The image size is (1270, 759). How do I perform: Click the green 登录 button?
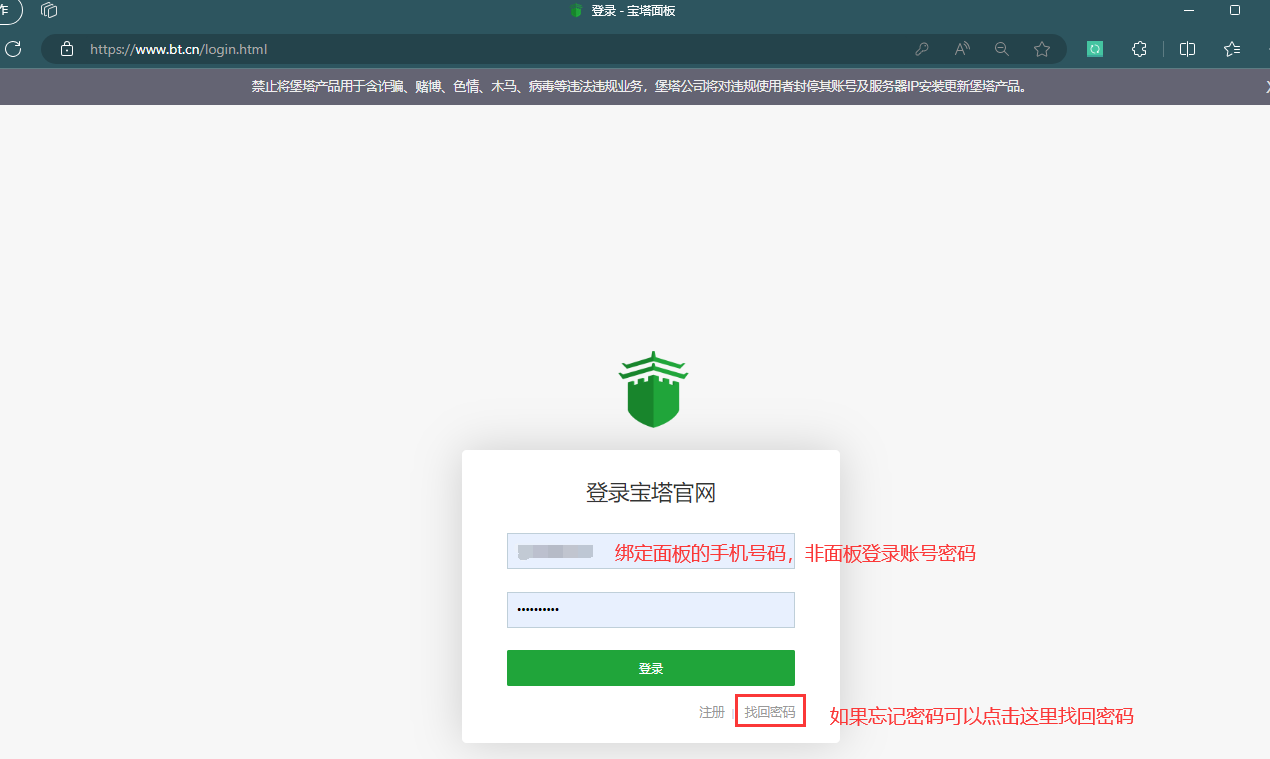pos(651,668)
